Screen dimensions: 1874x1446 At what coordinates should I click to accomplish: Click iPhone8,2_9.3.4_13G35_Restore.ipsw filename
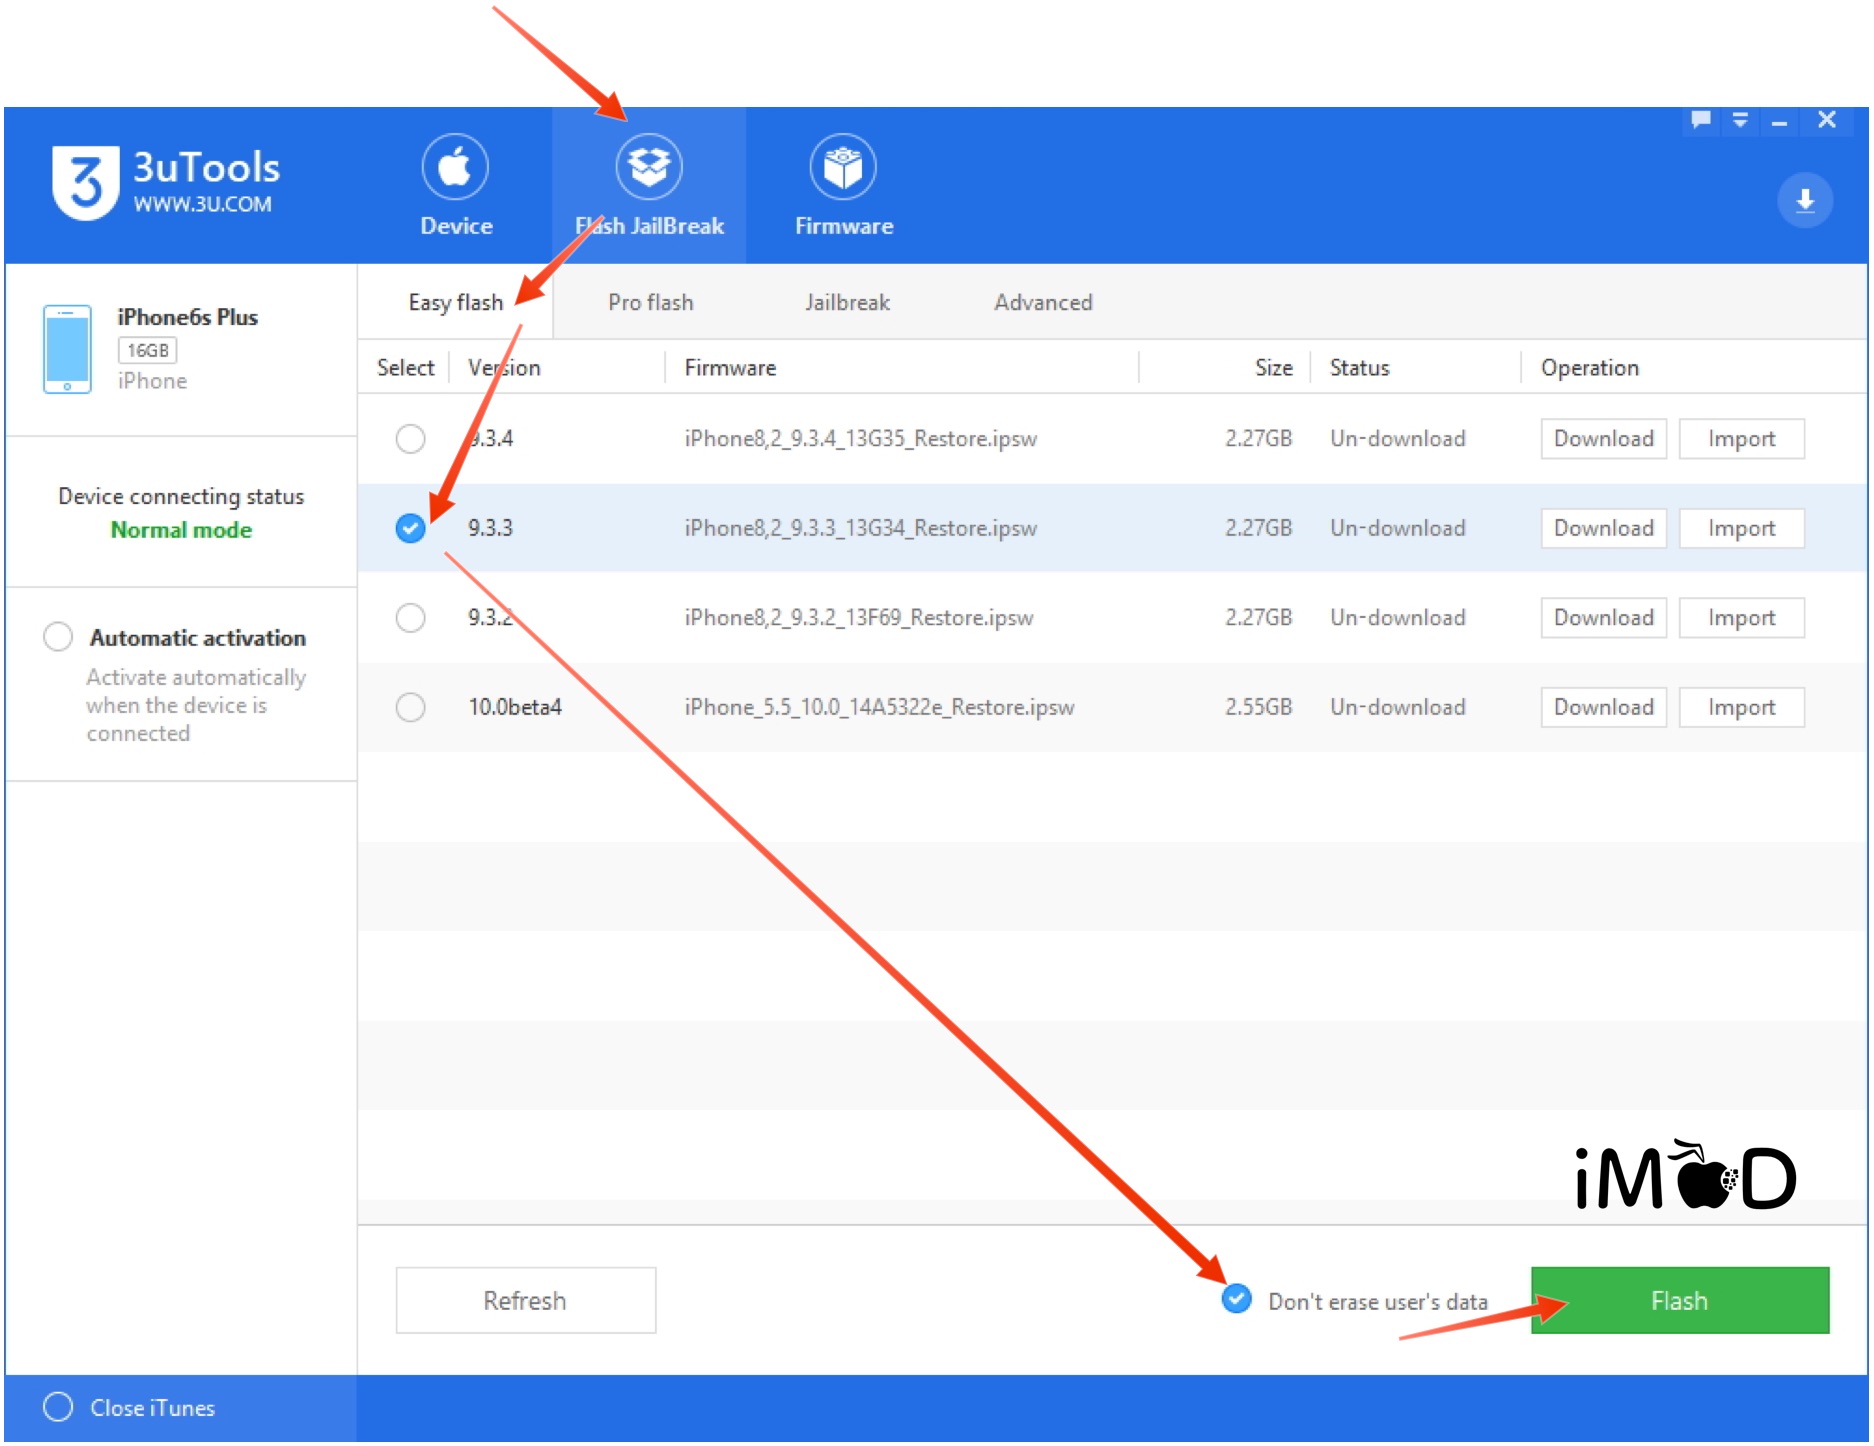[860, 438]
